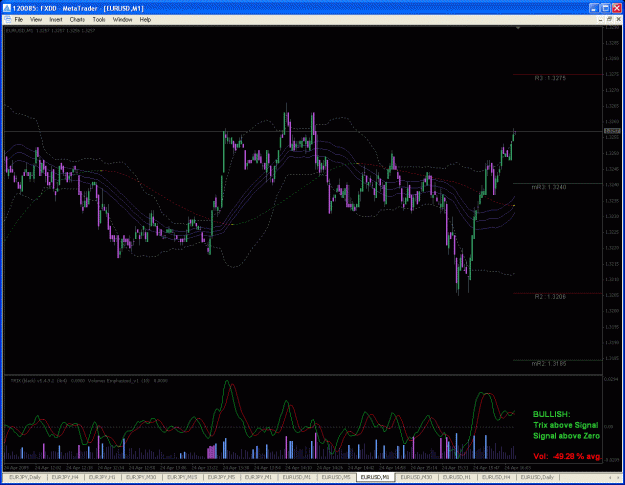Click the chart document icon beside File
This screenshot has height=485, width=625.
click(x=7, y=20)
